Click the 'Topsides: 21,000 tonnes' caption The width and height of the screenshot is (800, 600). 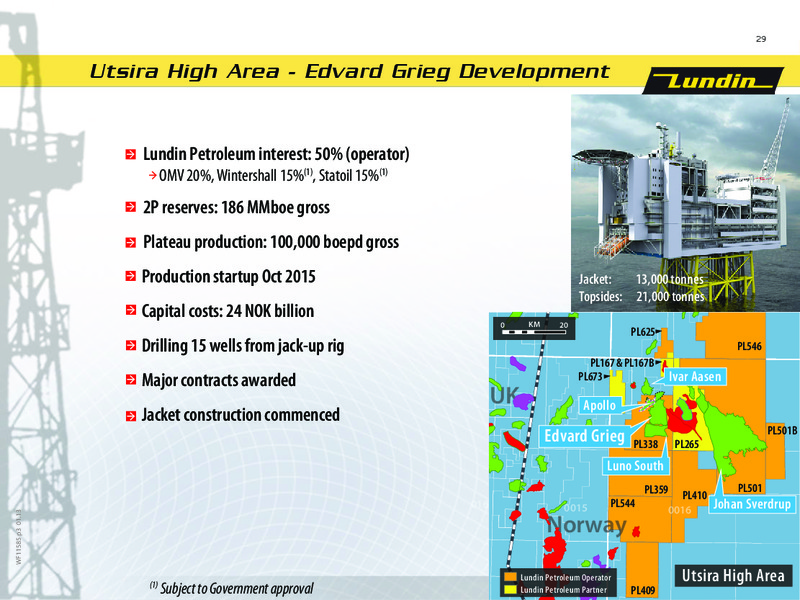[641, 296]
